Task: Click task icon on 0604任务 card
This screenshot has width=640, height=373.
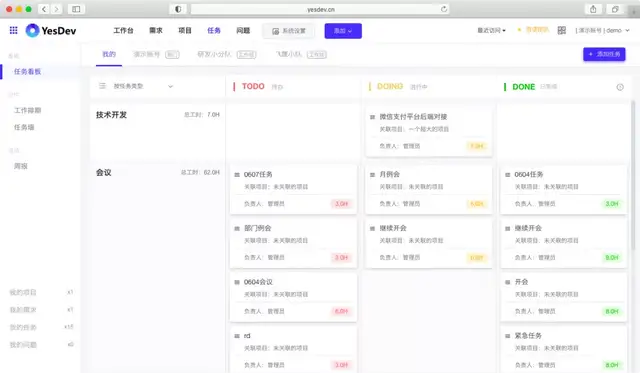Action: tap(507, 175)
